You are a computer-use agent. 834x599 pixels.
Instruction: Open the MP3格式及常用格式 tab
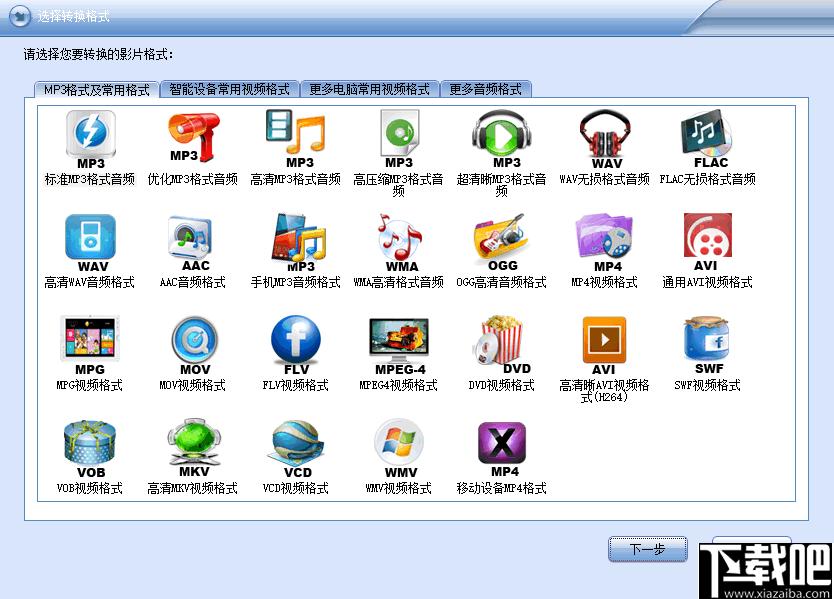point(96,89)
